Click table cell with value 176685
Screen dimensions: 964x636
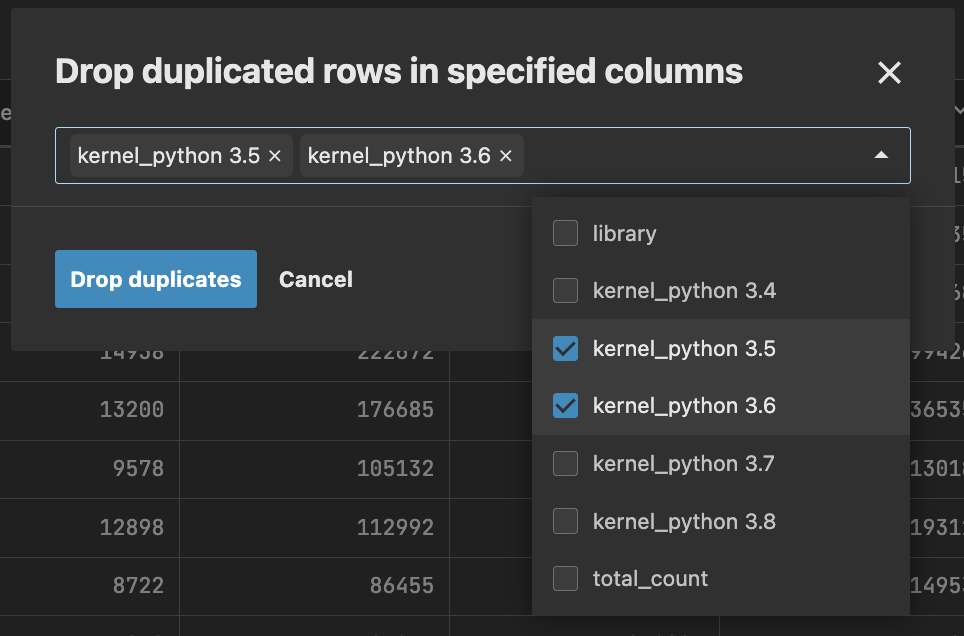(x=394, y=410)
